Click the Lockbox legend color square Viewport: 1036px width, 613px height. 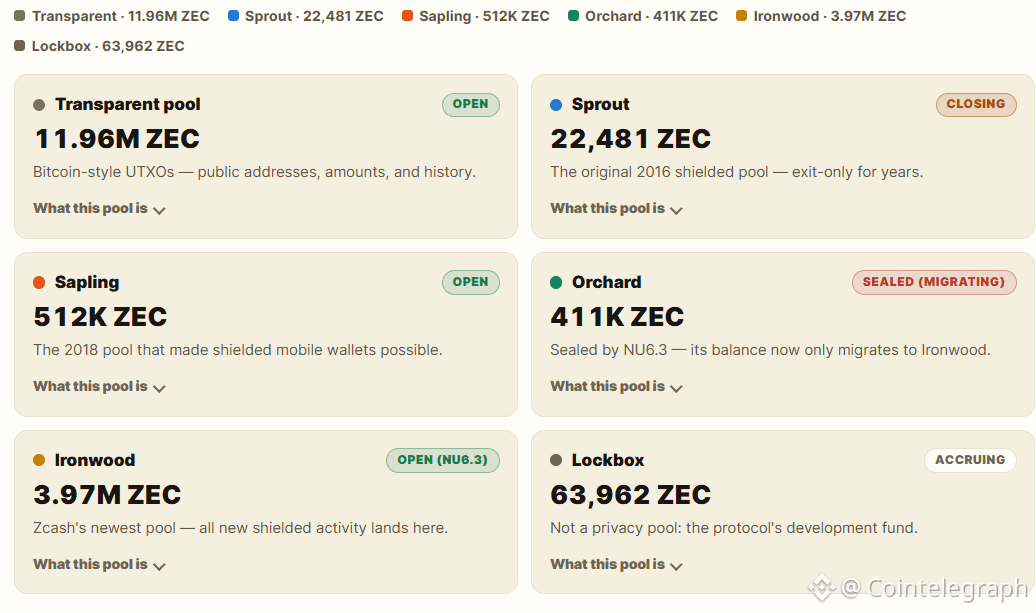tap(20, 46)
